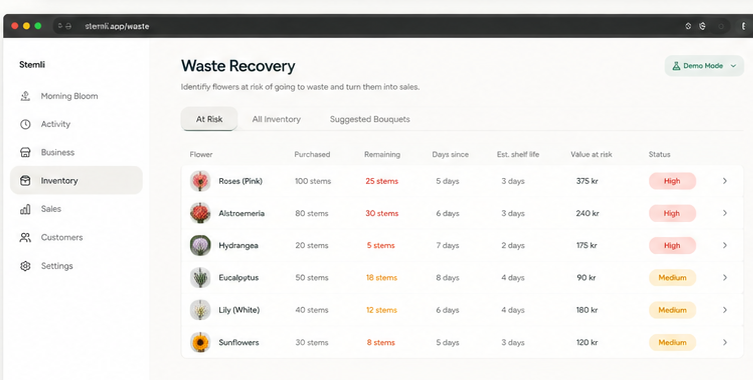This screenshot has height=380, width=753.
Task: Click the Activity clock icon
Action: (25, 124)
